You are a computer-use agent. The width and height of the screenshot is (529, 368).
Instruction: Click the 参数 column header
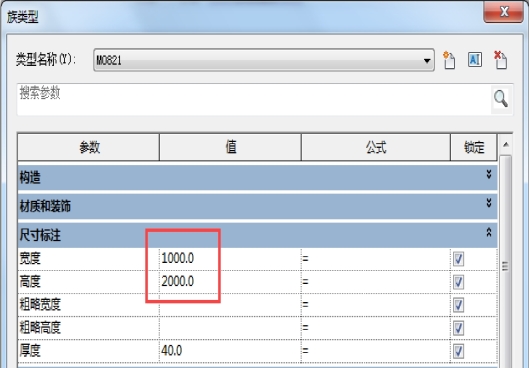pyautogui.click(x=88, y=147)
